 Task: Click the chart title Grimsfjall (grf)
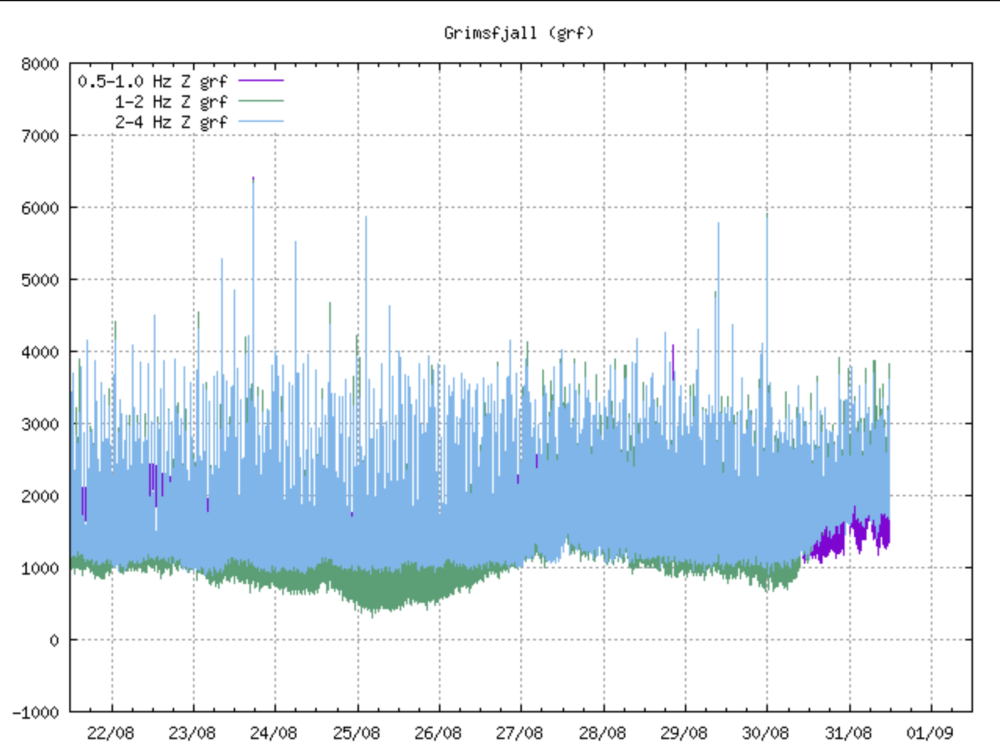tap(519, 33)
